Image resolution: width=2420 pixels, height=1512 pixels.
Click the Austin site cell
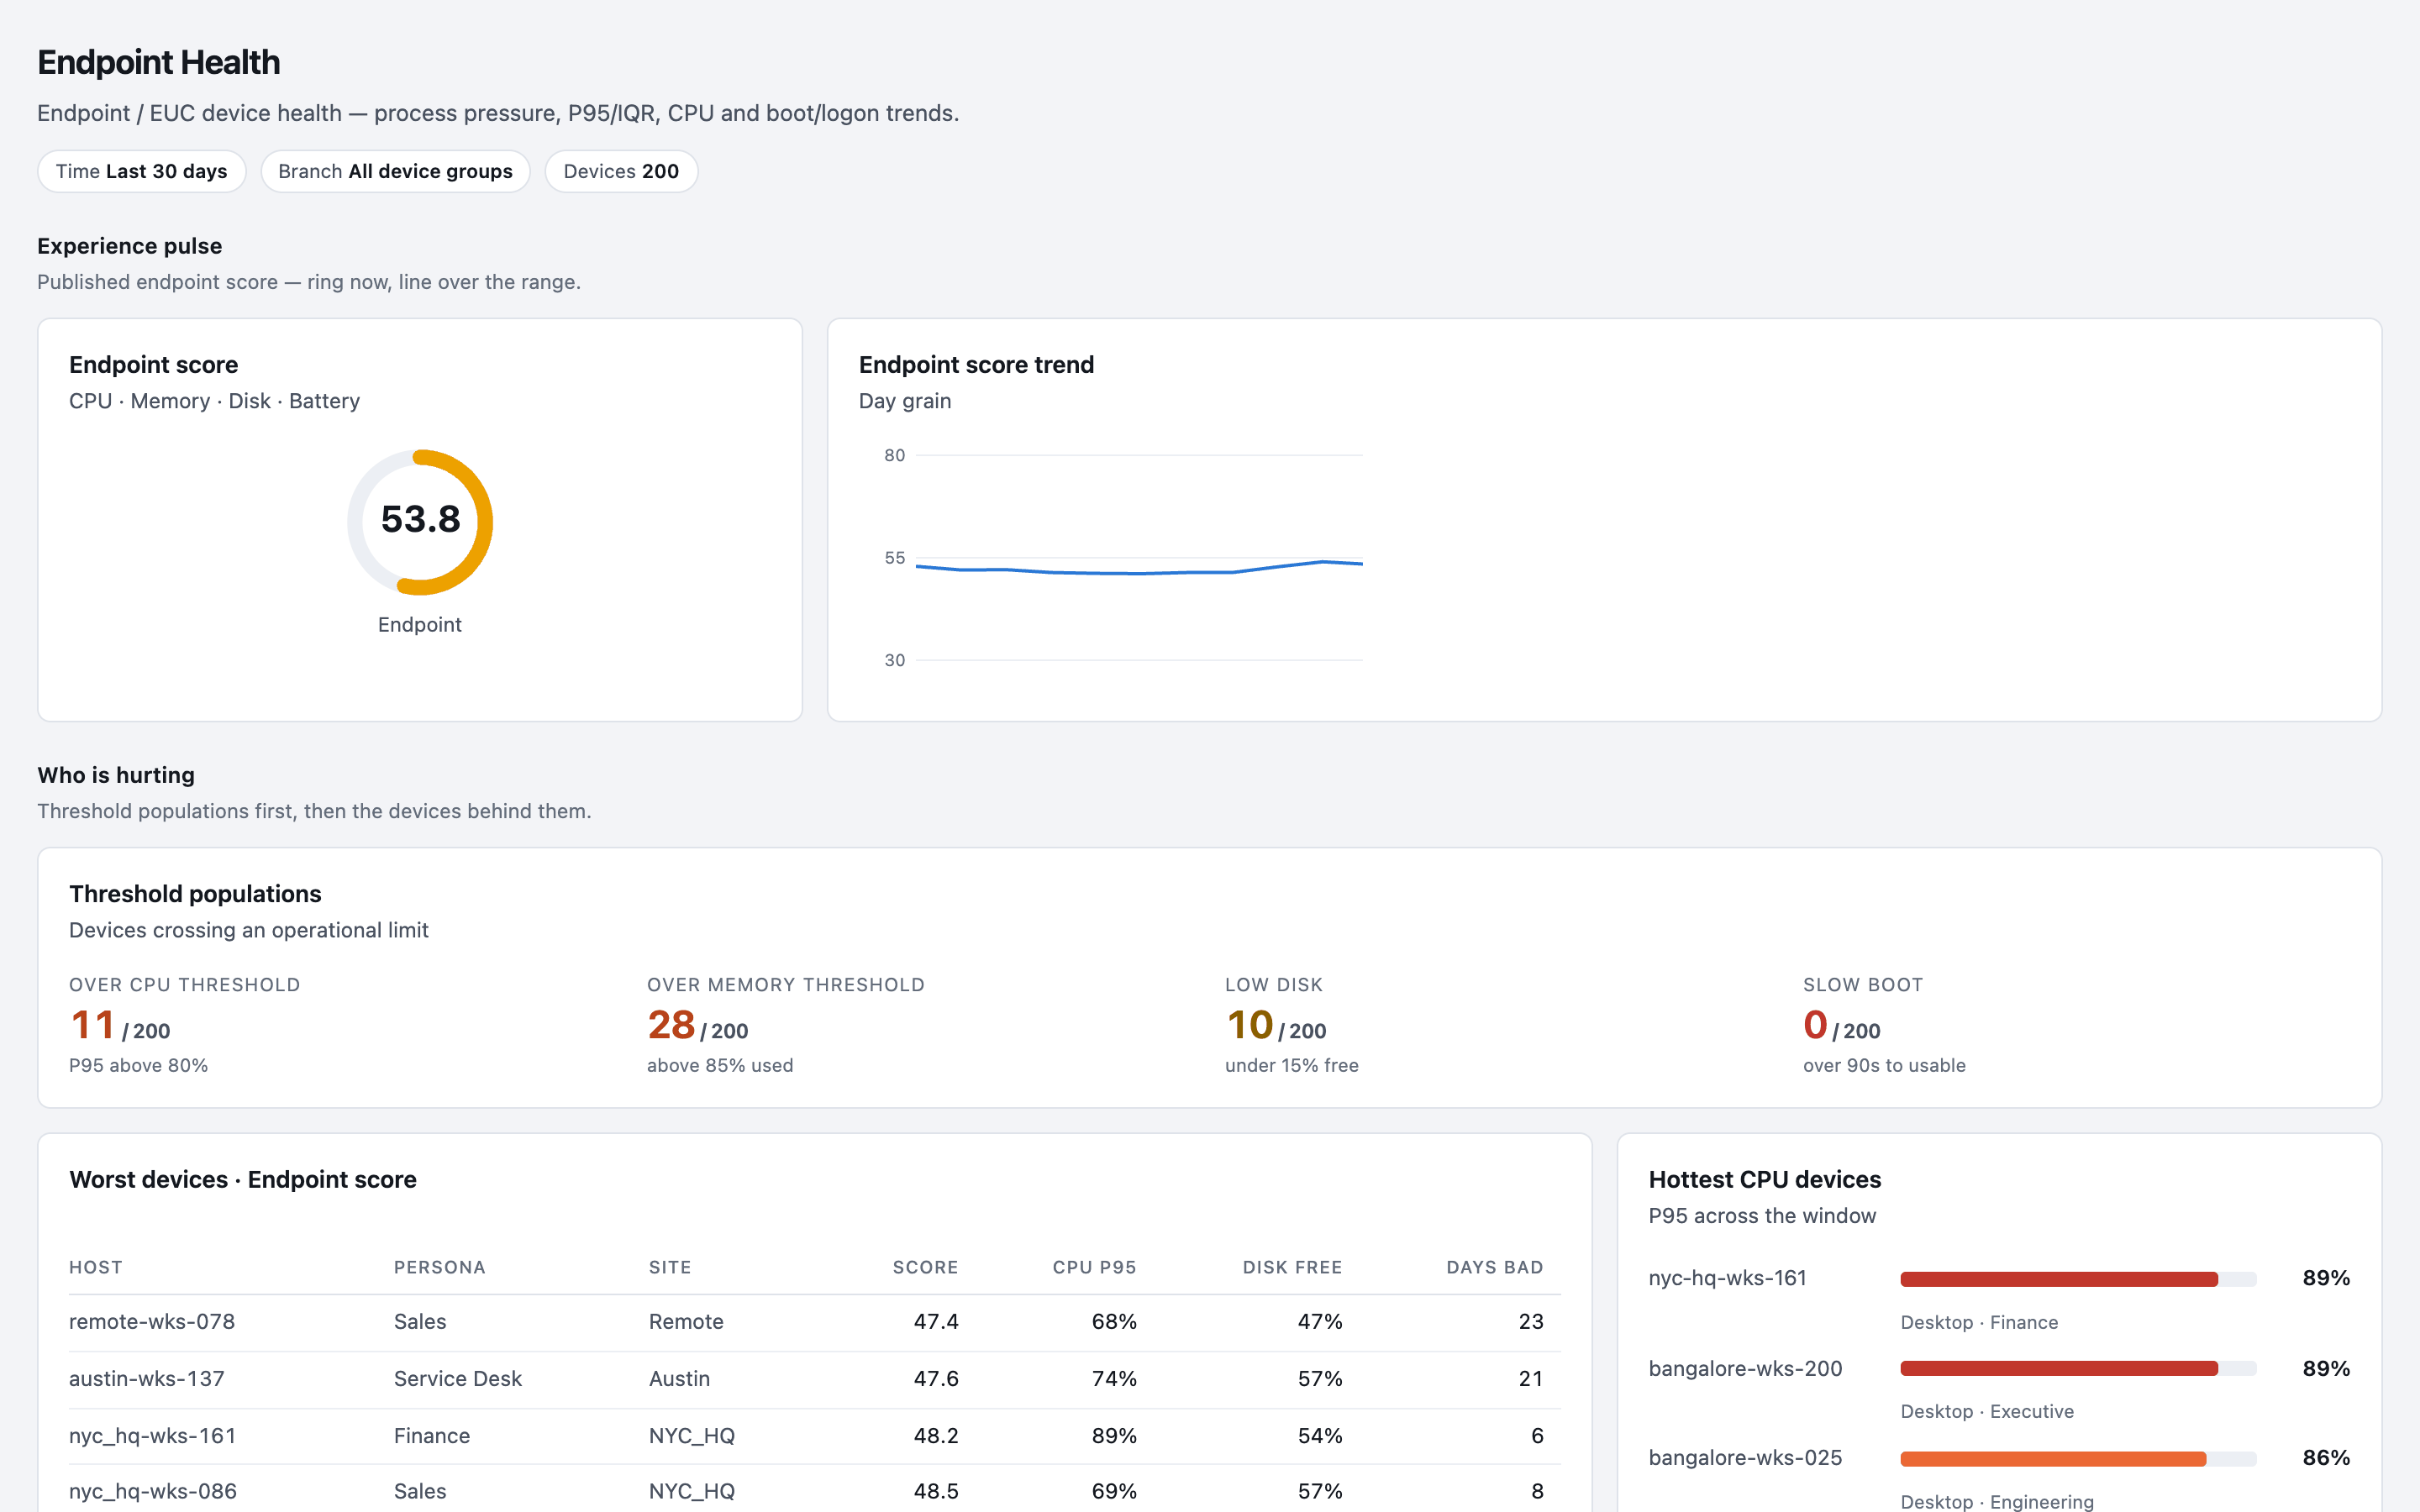(679, 1379)
